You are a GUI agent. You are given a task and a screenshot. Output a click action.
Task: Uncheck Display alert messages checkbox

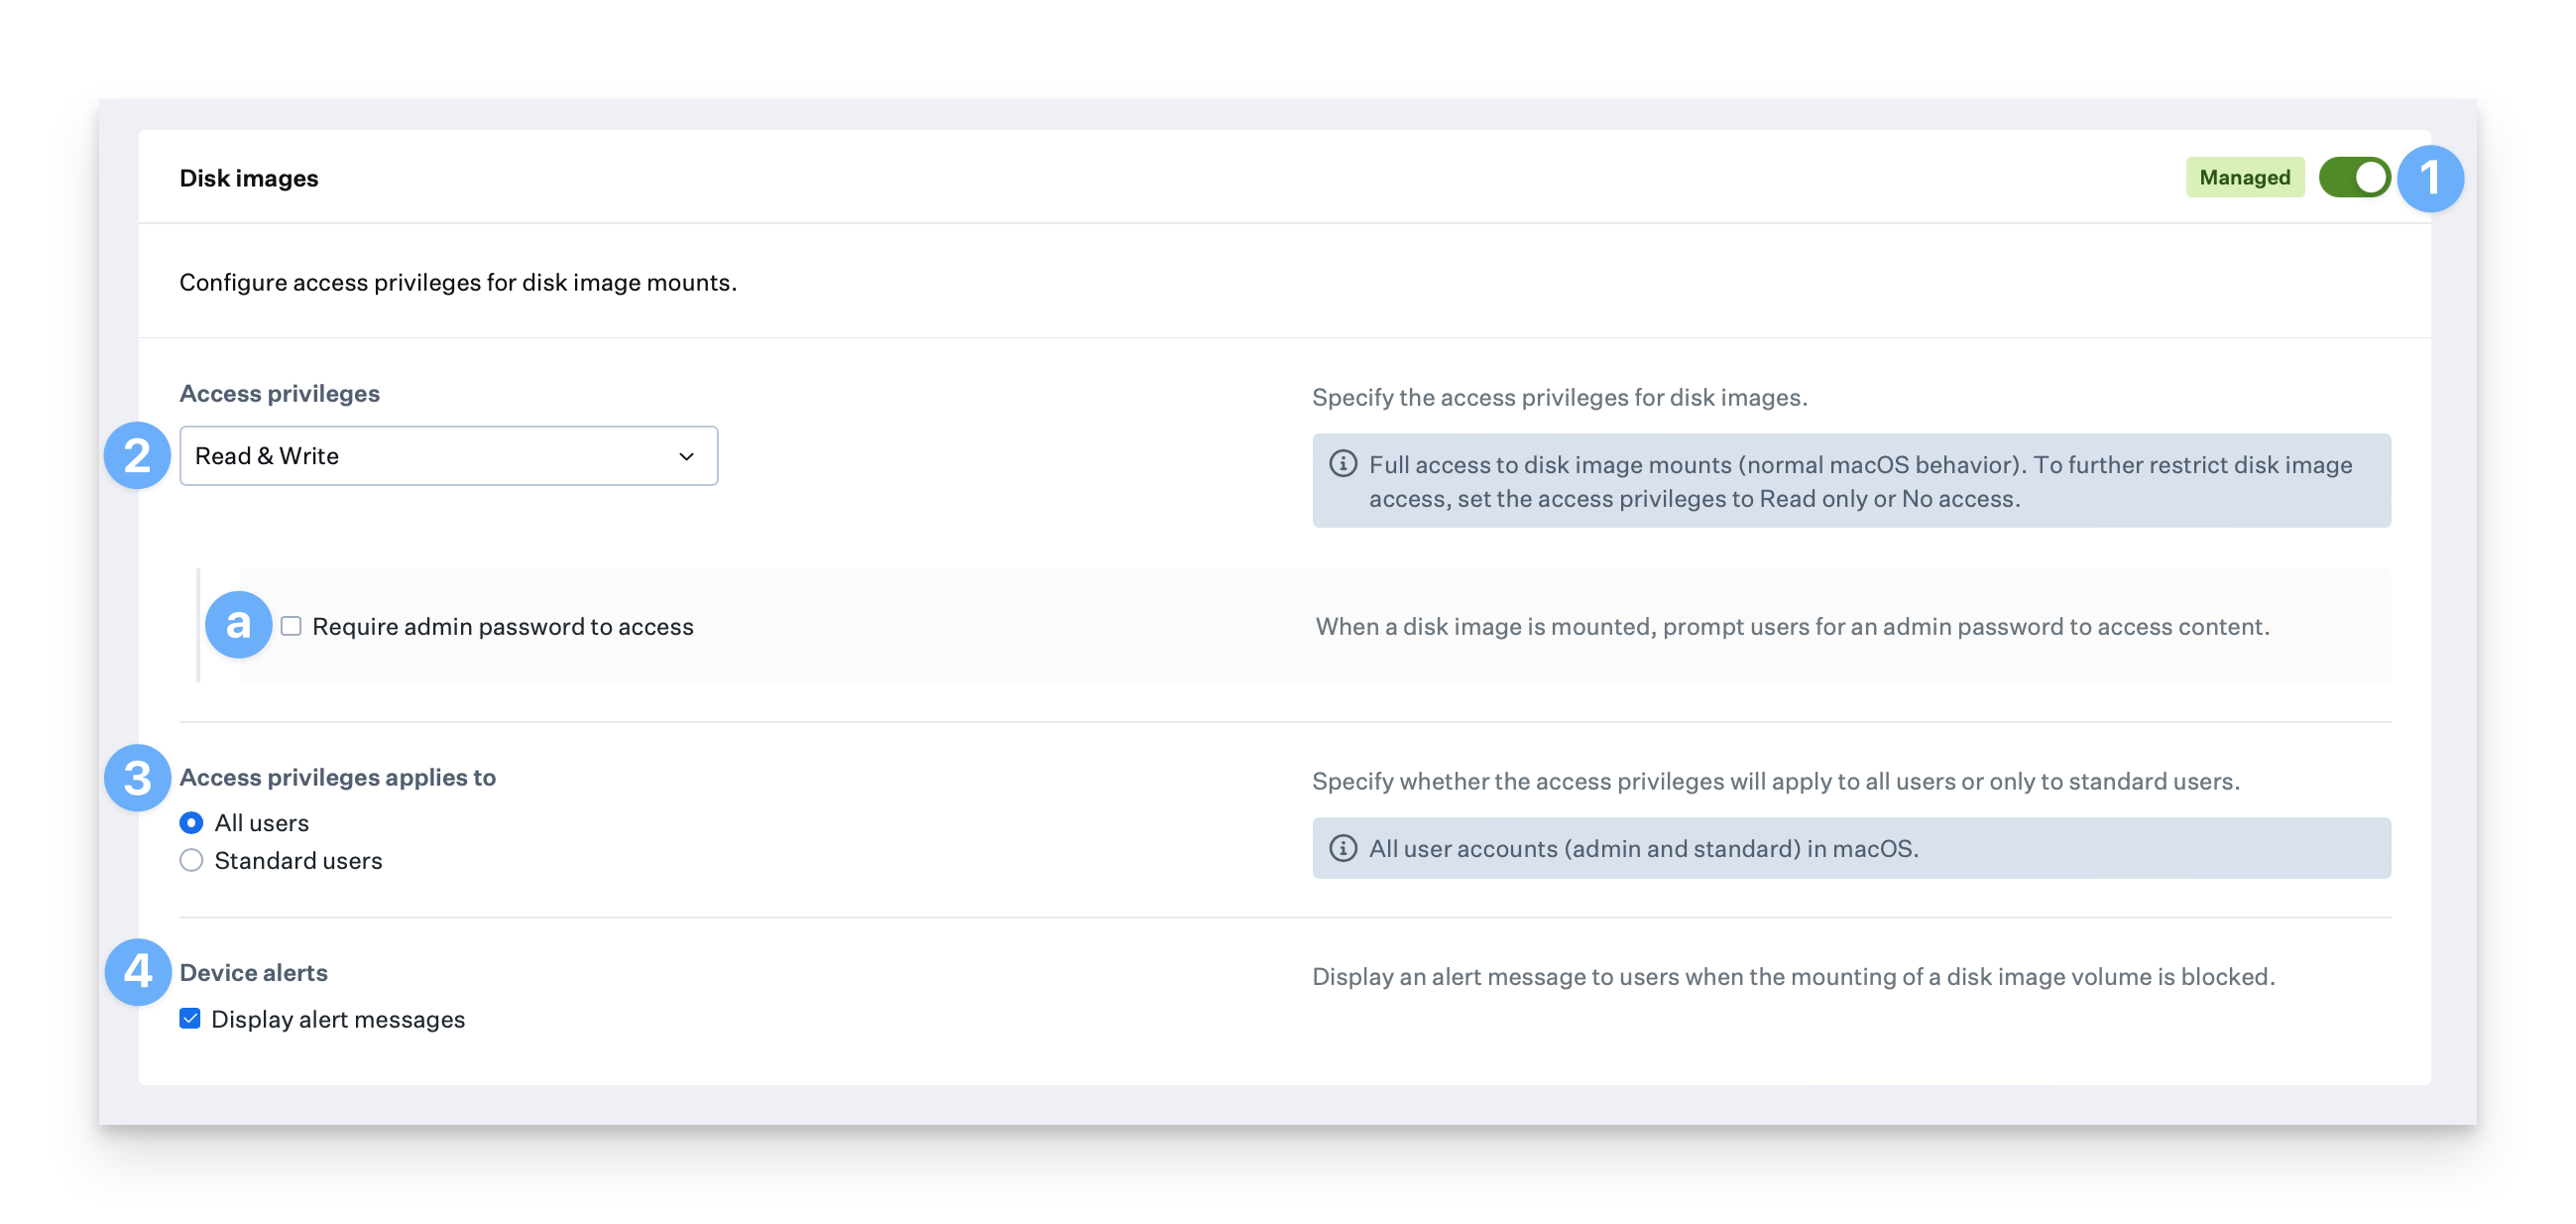pos(190,1019)
